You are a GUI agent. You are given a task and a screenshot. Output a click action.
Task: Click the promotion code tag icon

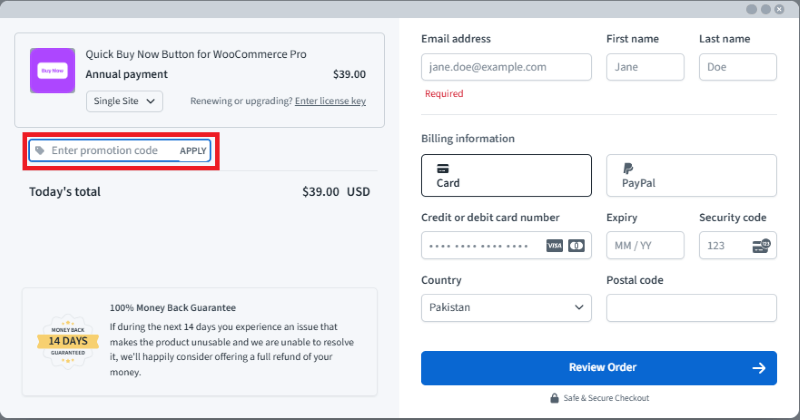tap(40, 151)
